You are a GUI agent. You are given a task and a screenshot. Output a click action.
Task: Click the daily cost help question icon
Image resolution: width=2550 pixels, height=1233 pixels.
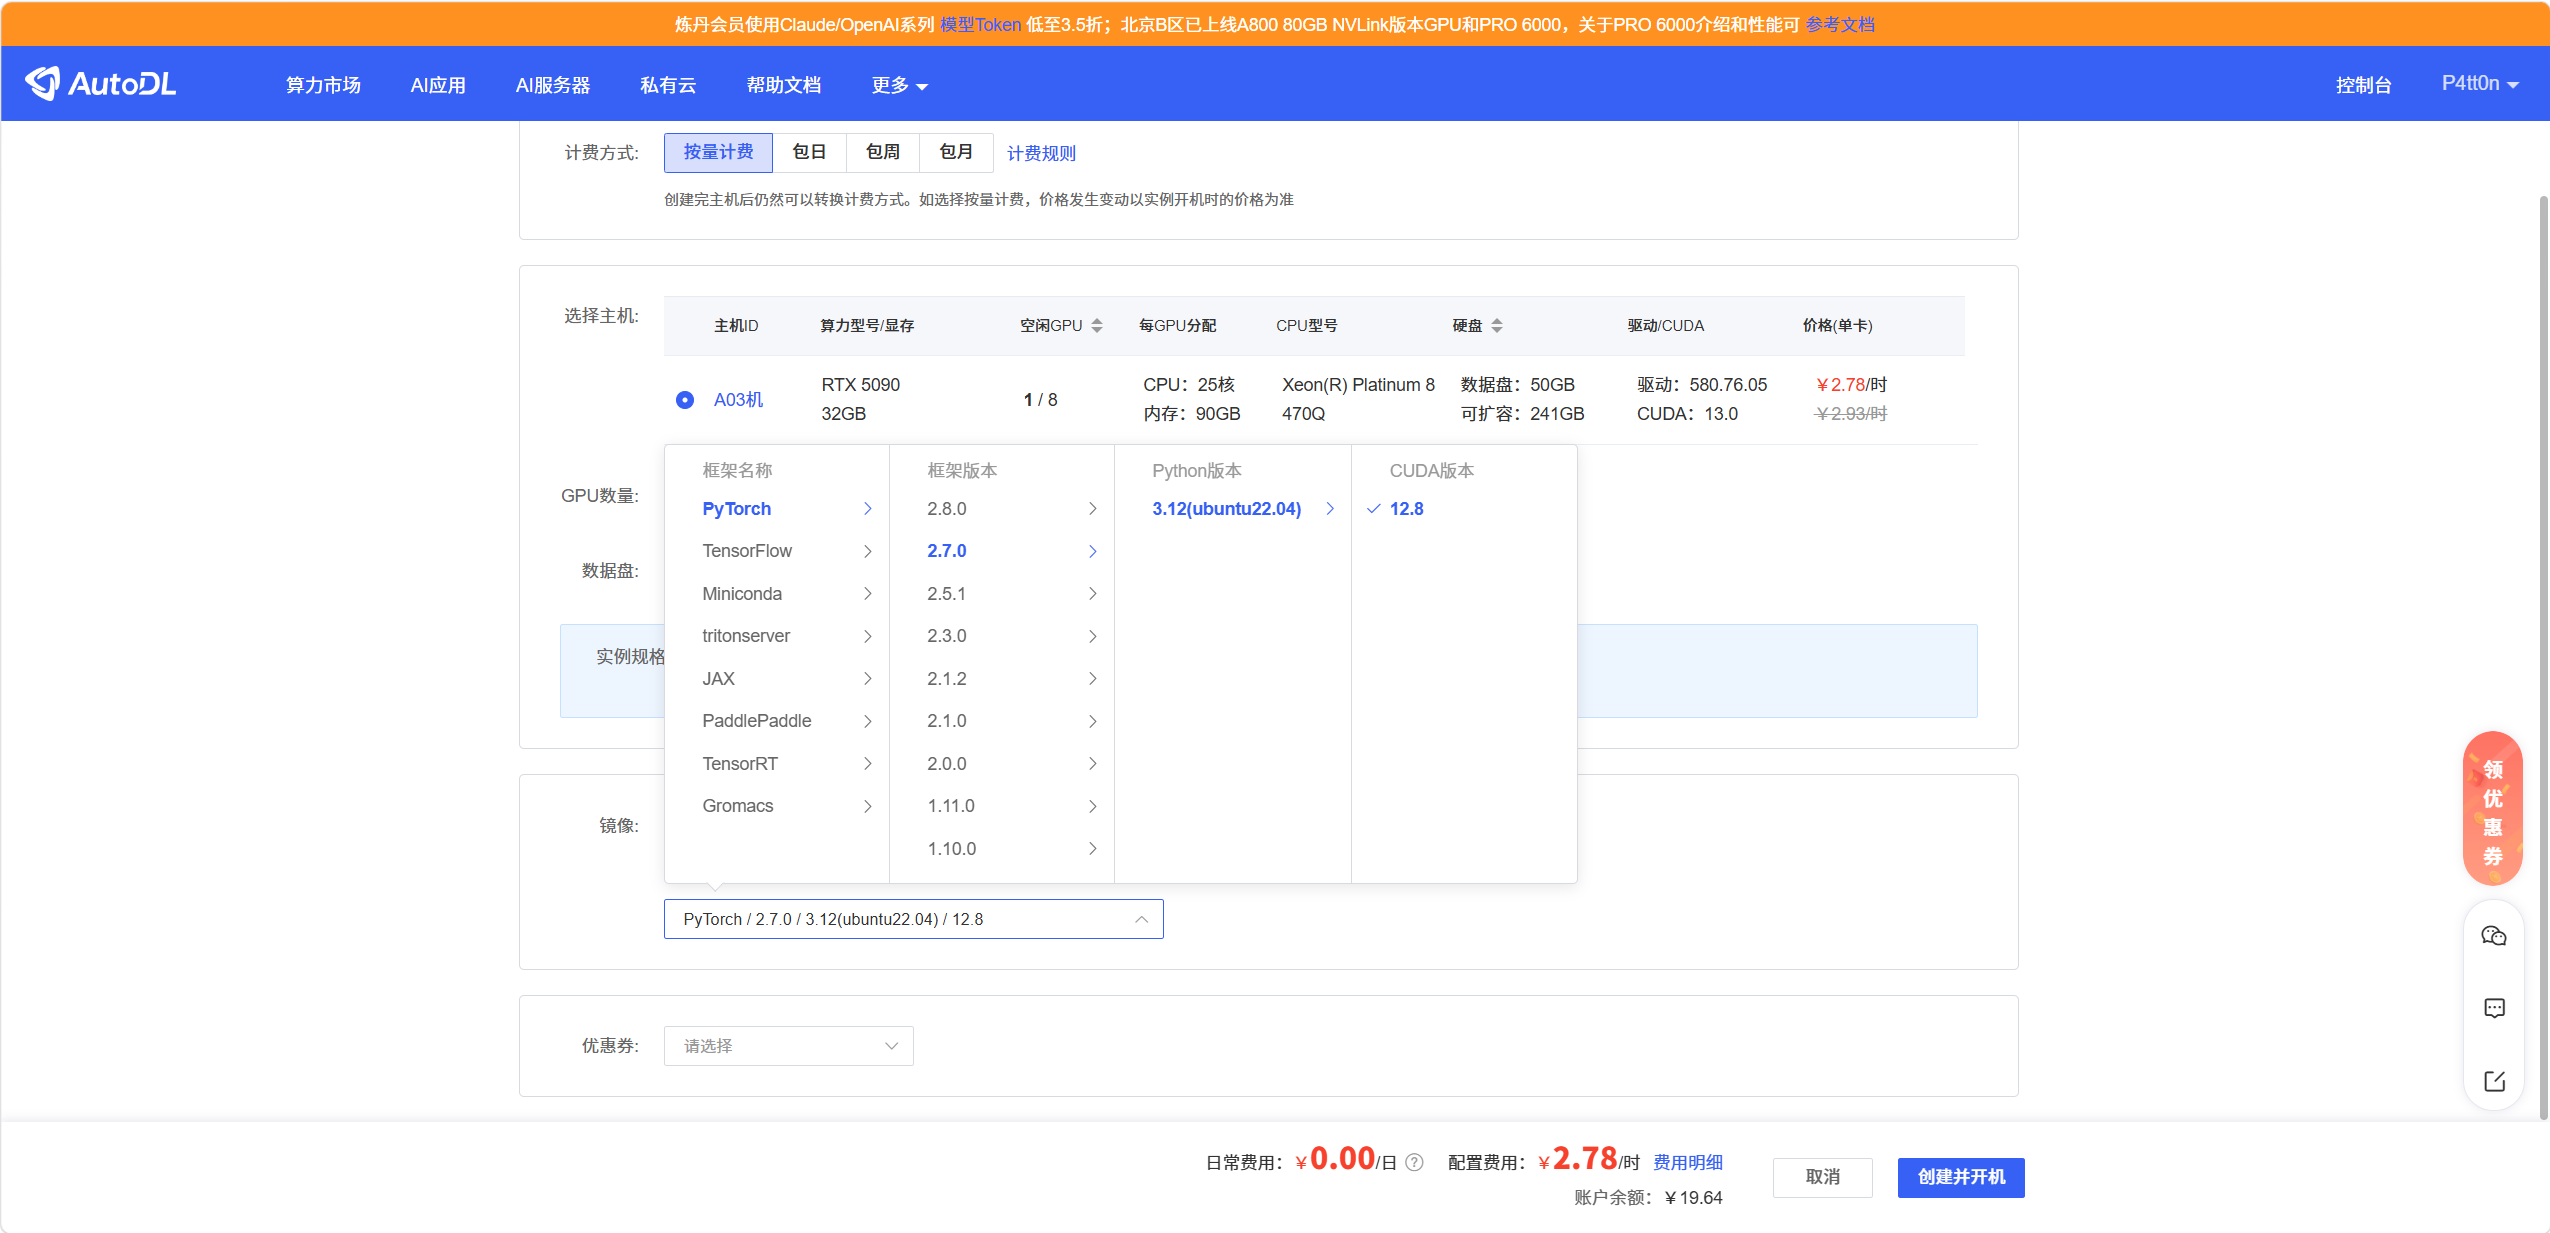pos(1414,1162)
